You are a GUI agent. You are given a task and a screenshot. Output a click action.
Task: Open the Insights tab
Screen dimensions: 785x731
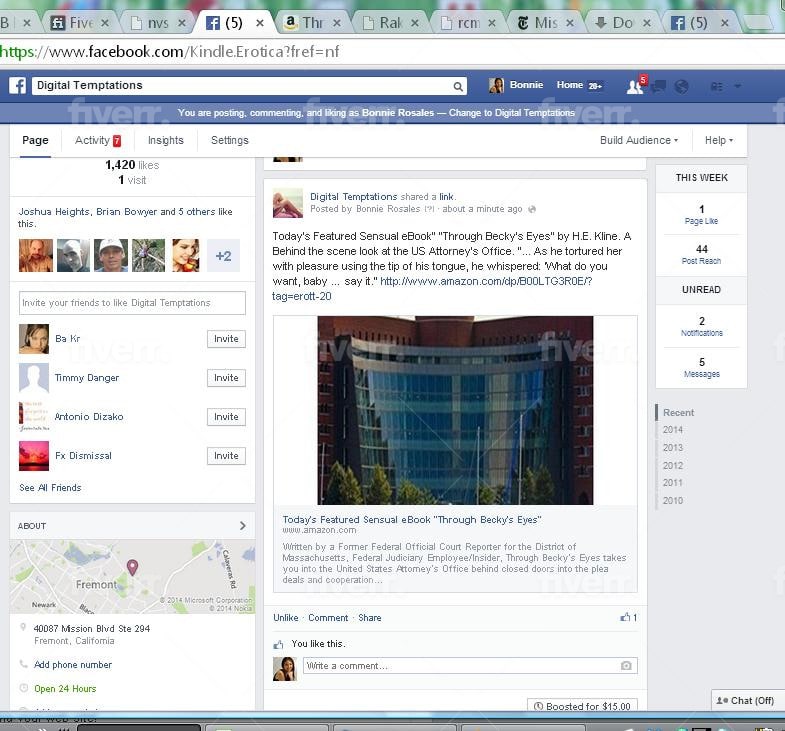tap(166, 140)
